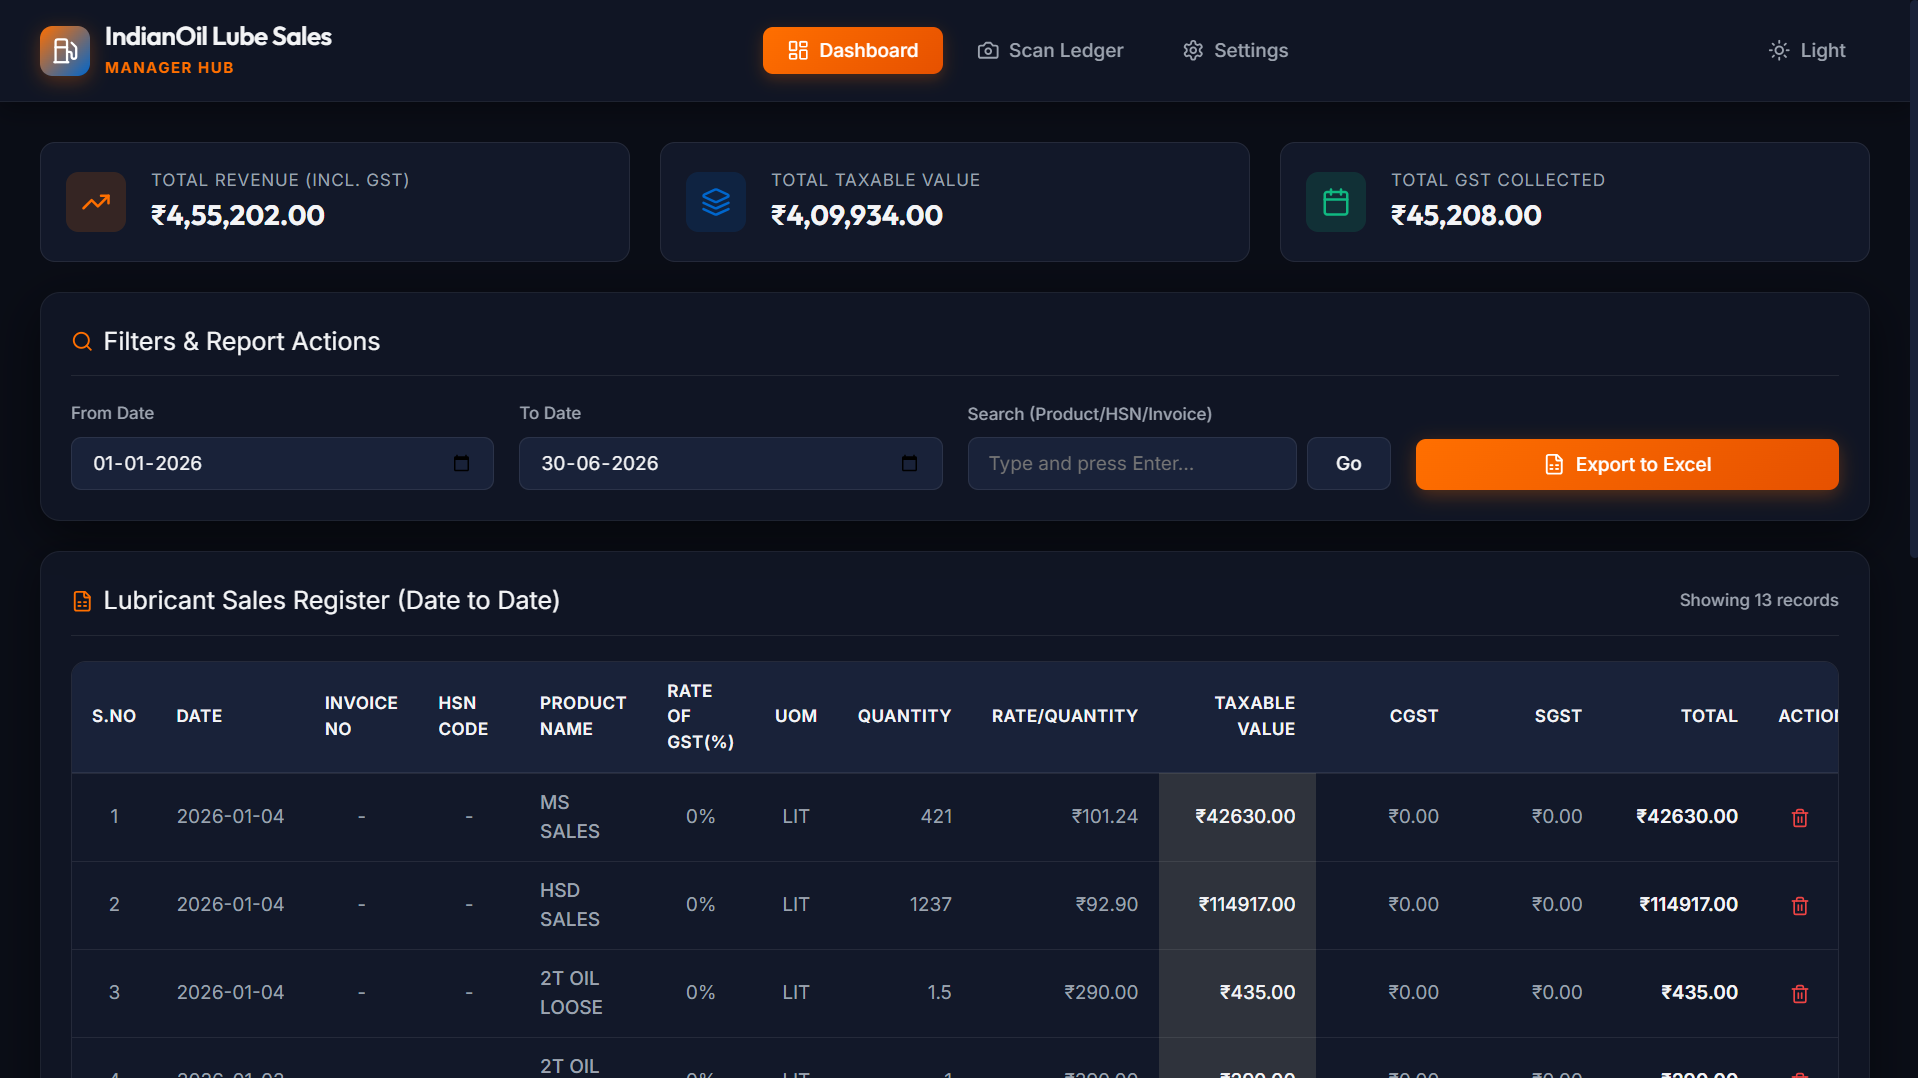Delete the ₹435.00 2T OIL LOOSE row
This screenshot has height=1078, width=1918.
coord(1800,993)
